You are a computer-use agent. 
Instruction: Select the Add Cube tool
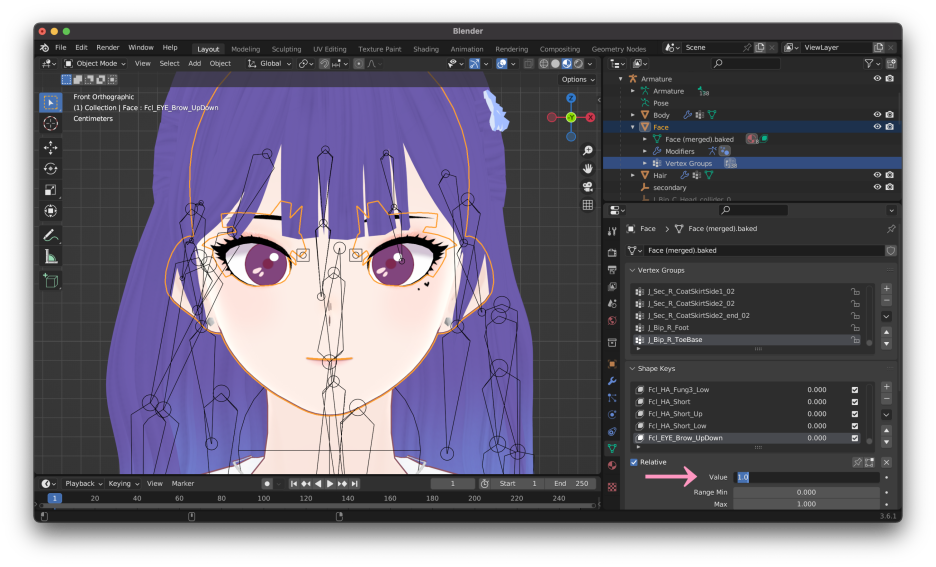tap(51, 281)
